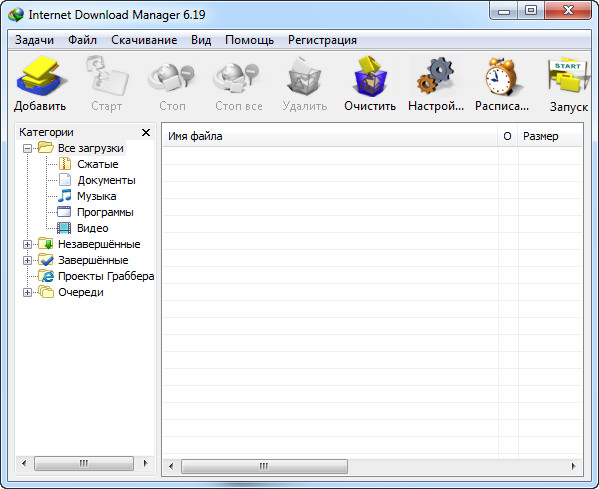Viewport: 599px width, 489px height.
Task: Click the Незавершённые folder icon with green arrow
Action: (x=46, y=244)
